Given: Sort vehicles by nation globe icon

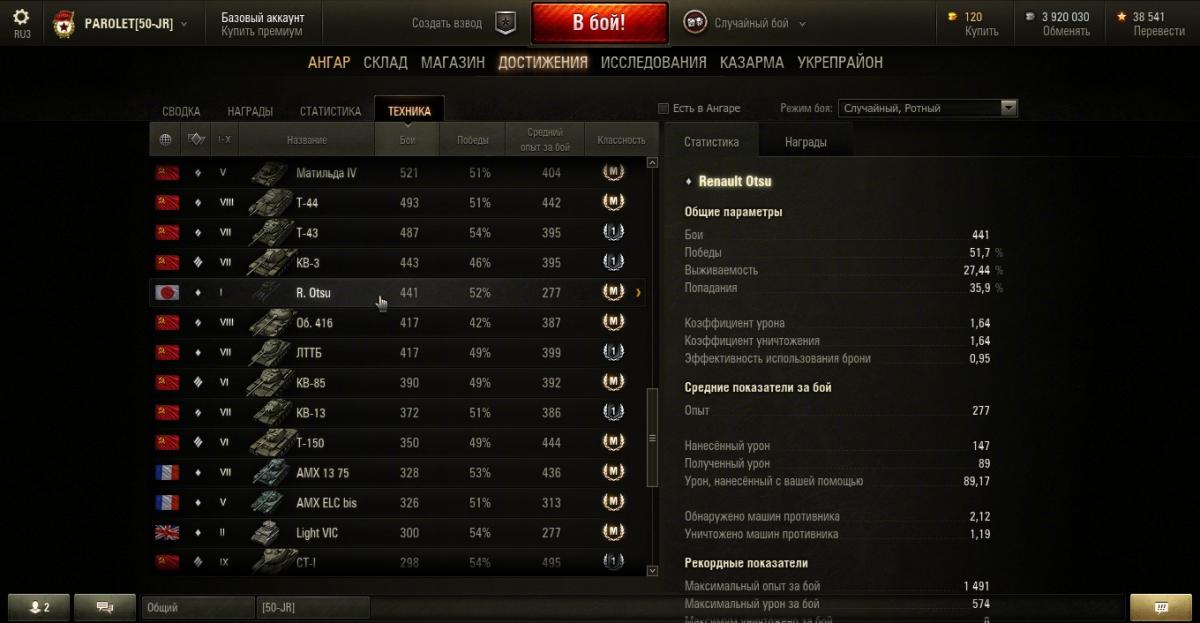Looking at the screenshot, I should (166, 140).
